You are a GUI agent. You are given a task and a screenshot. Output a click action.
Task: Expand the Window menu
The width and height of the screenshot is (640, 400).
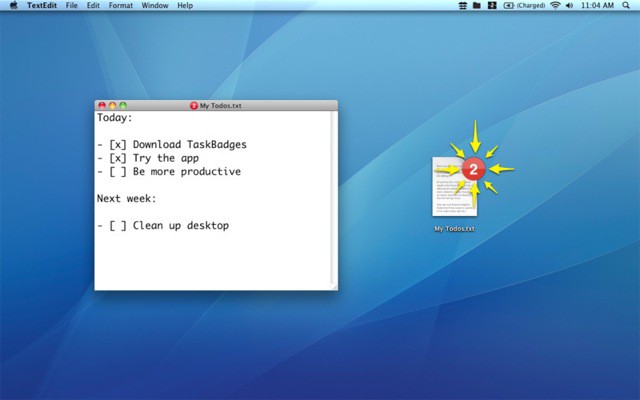tap(155, 6)
